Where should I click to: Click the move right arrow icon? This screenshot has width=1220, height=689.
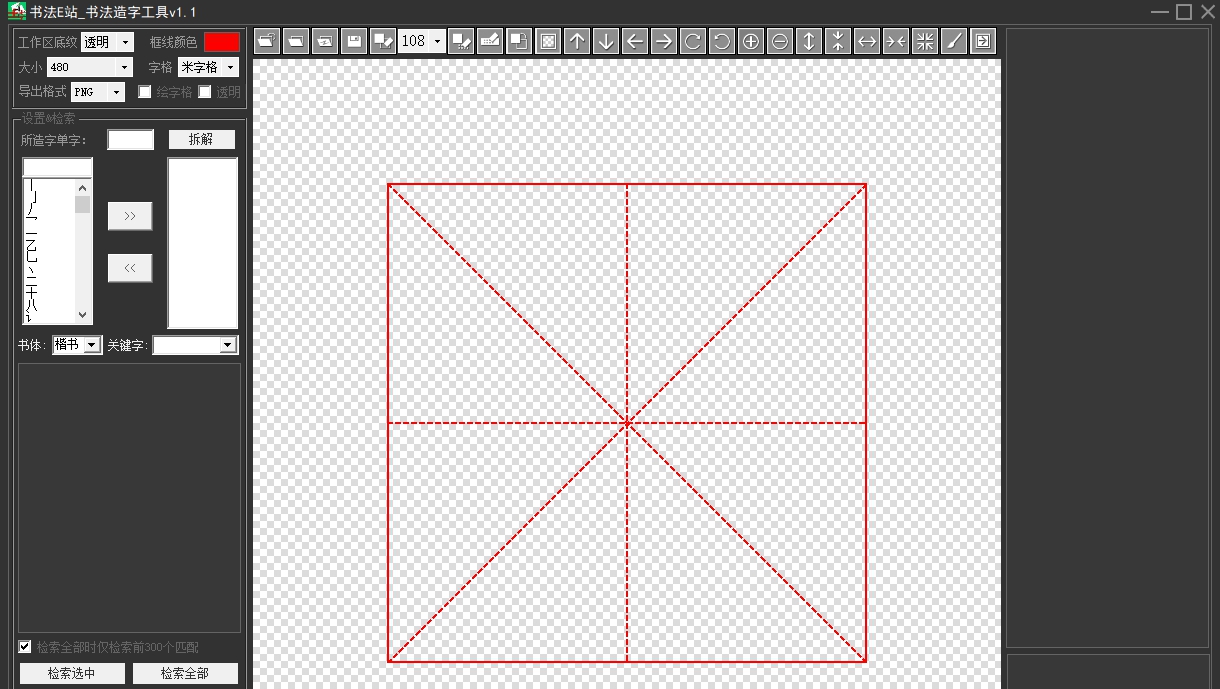pyautogui.click(x=664, y=41)
